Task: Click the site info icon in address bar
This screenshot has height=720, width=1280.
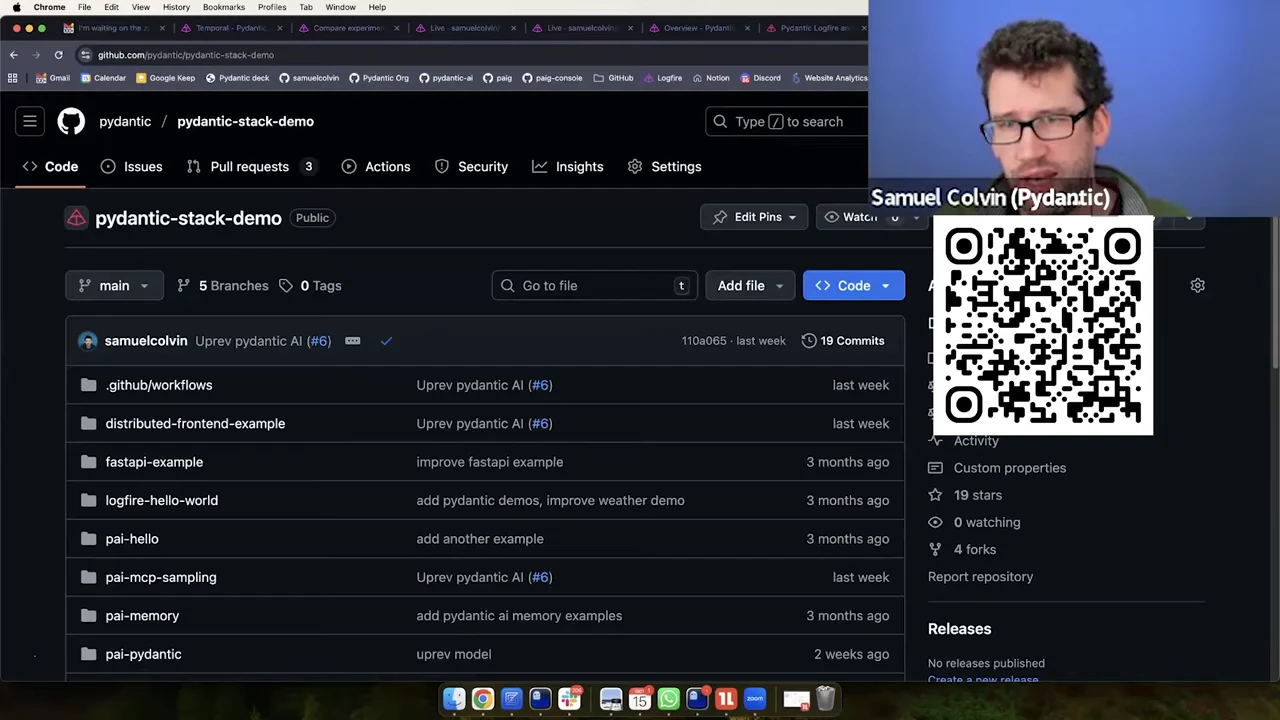Action: point(85,55)
